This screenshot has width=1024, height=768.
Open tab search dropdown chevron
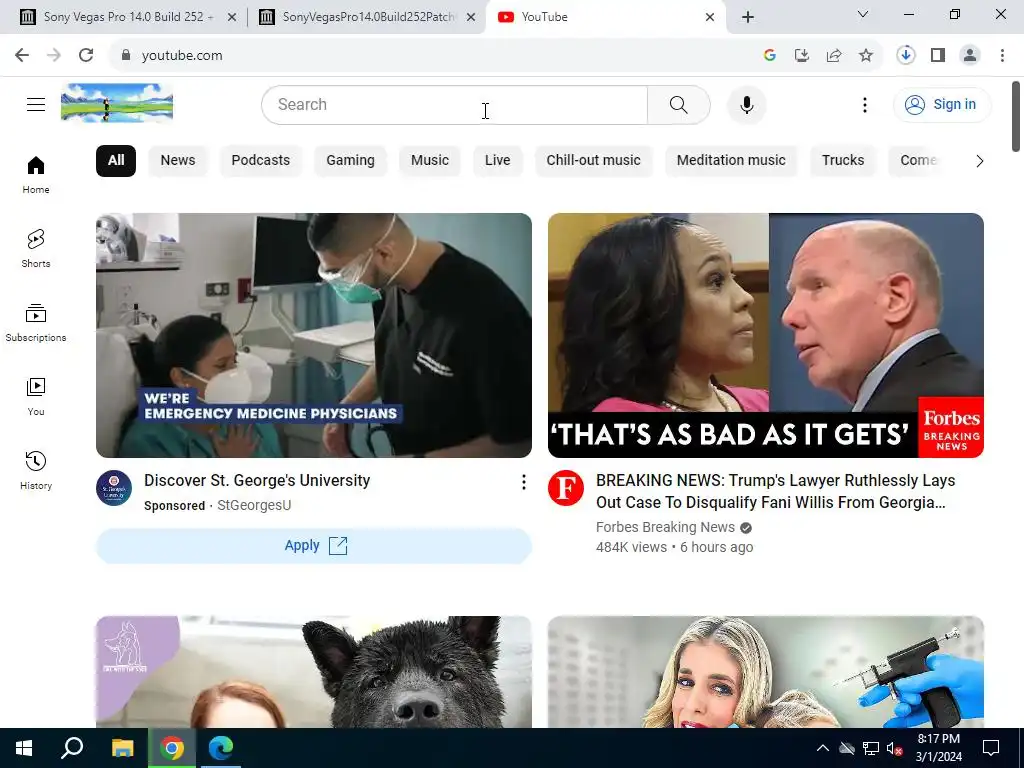pyautogui.click(x=863, y=14)
